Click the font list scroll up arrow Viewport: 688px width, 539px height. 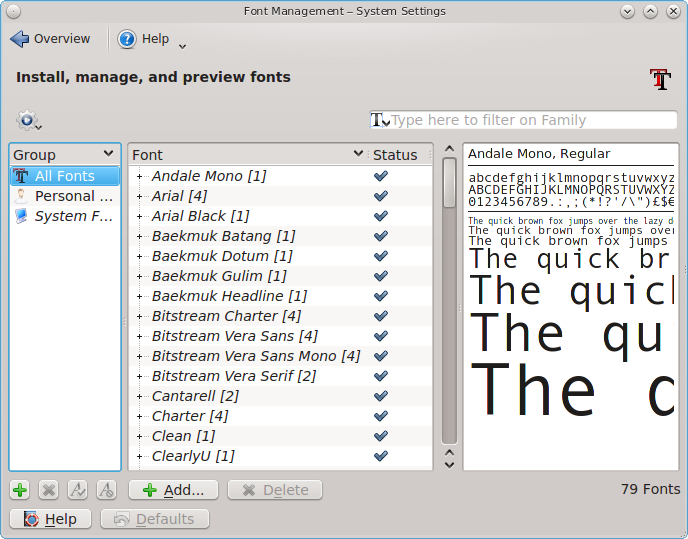coord(449,149)
